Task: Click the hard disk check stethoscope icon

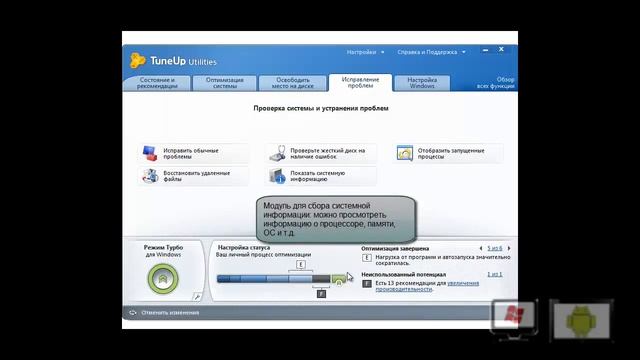Action: (278, 153)
